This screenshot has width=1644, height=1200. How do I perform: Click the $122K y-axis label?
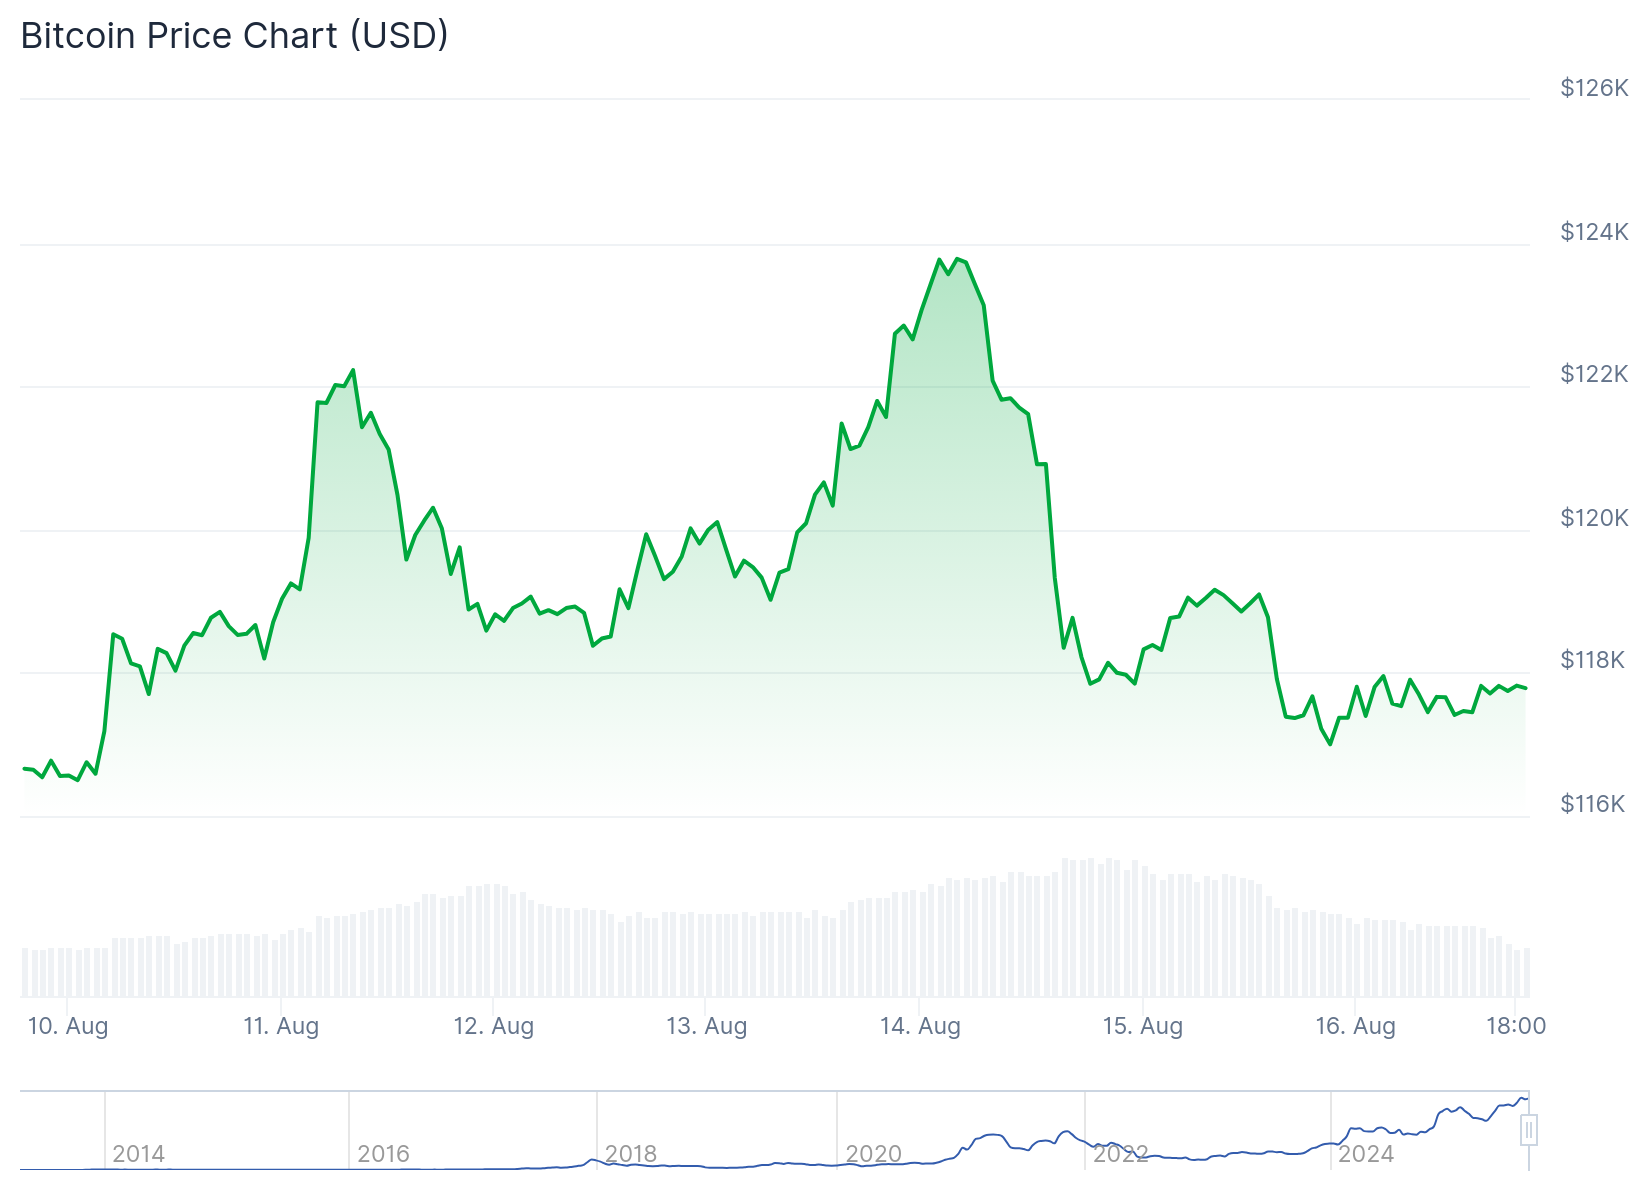click(1594, 374)
